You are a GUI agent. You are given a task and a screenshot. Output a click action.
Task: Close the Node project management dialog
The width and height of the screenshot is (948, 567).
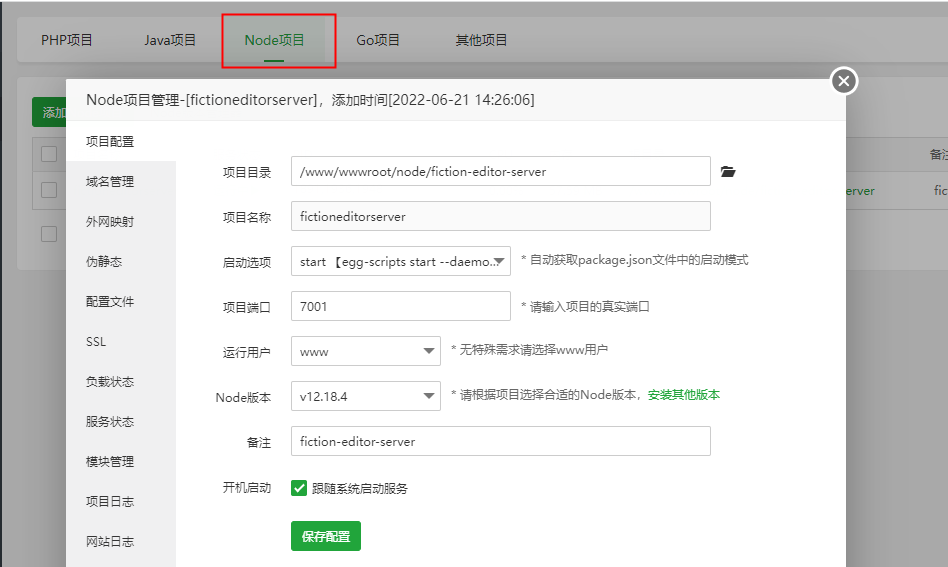[x=844, y=81]
